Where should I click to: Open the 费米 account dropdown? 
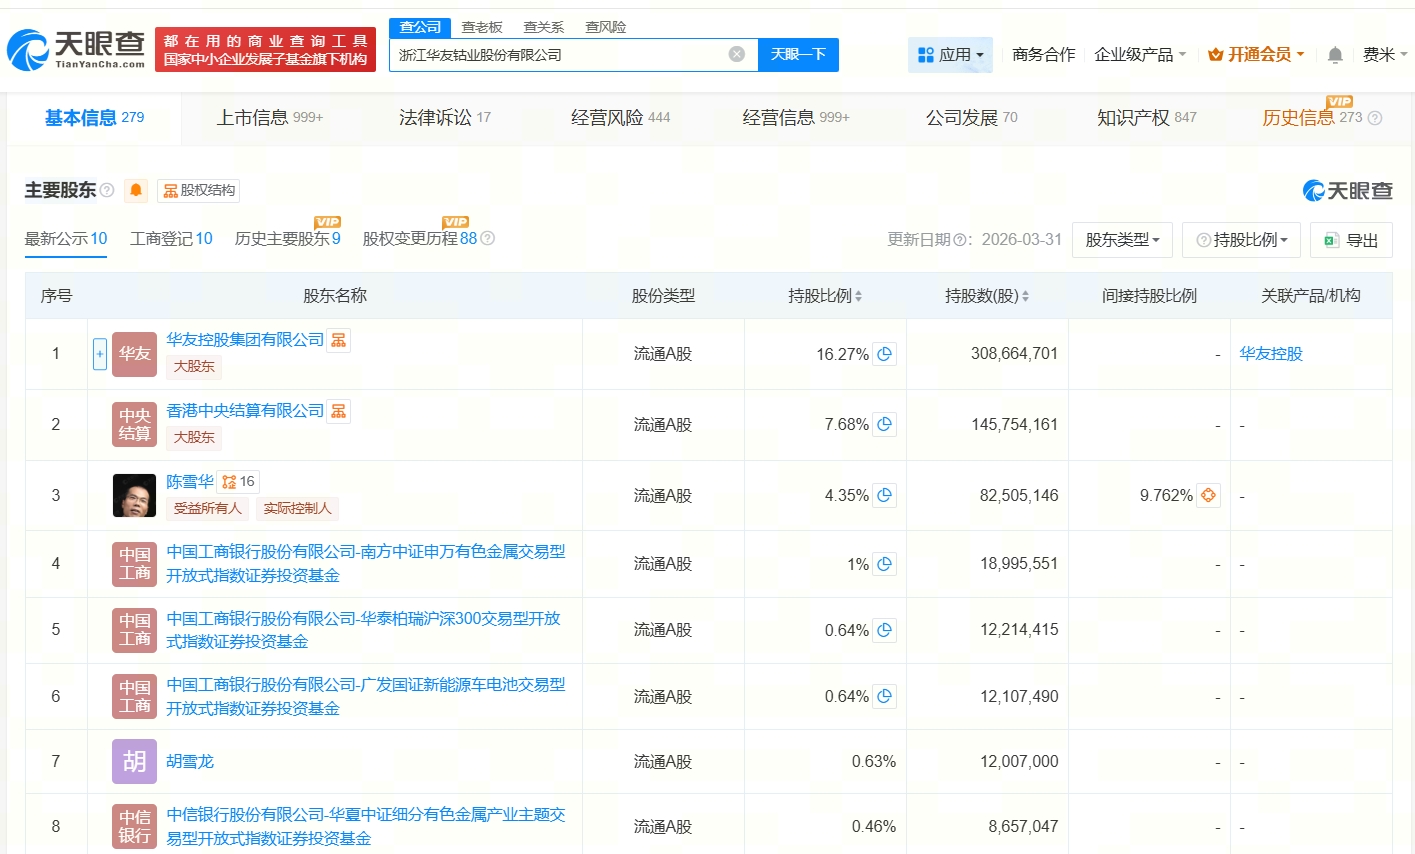tap(1385, 55)
